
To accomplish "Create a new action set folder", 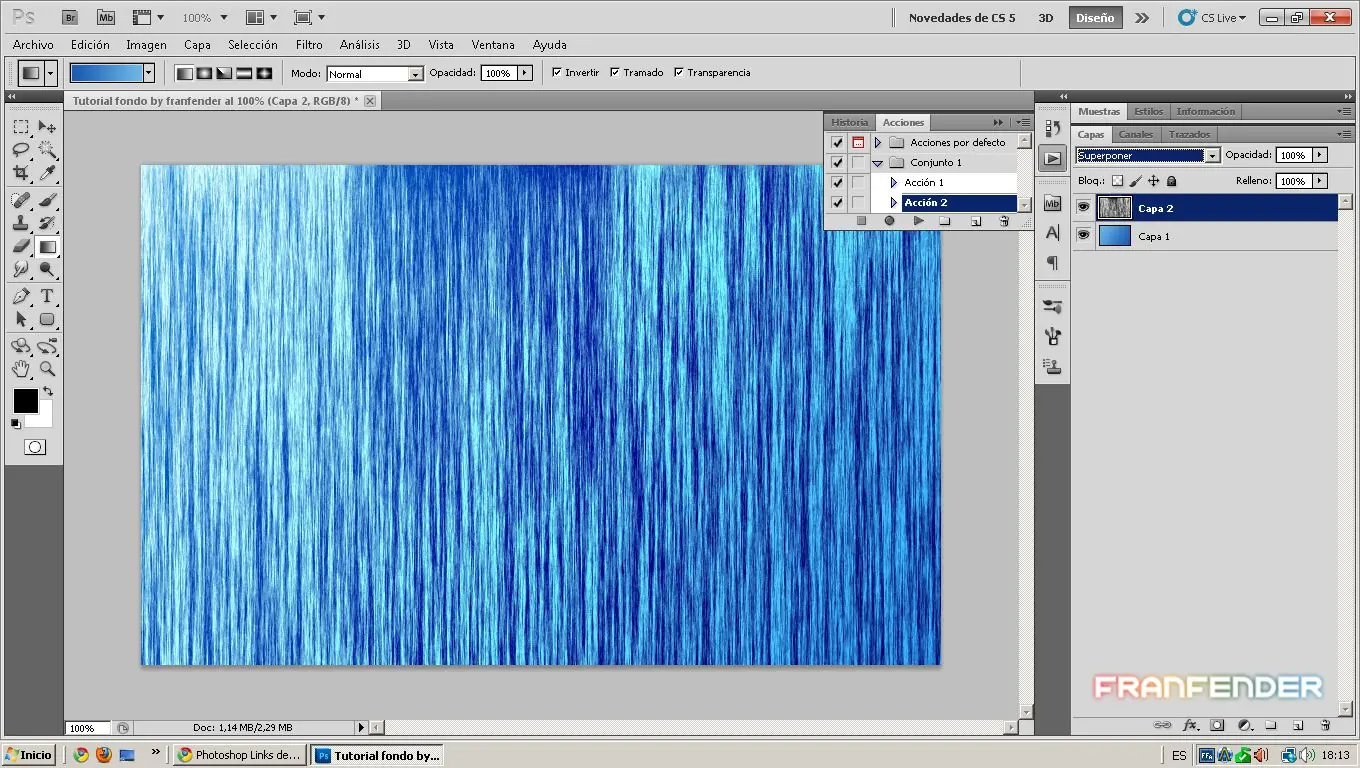I will coord(945,221).
